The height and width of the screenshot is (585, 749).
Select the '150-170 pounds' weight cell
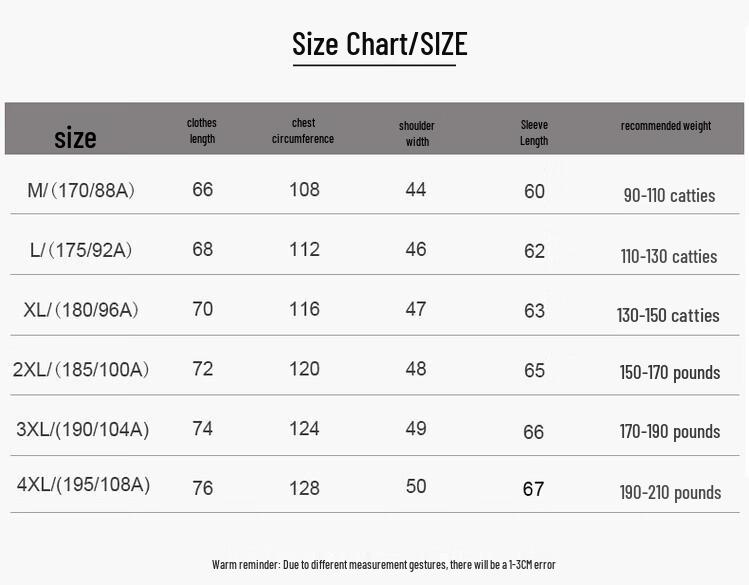[x=670, y=373]
